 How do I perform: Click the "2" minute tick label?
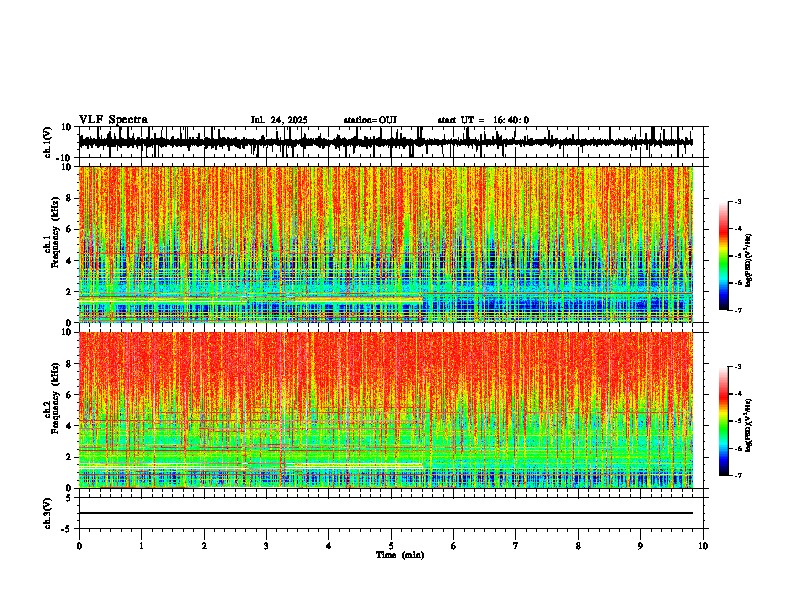(x=204, y=546)
